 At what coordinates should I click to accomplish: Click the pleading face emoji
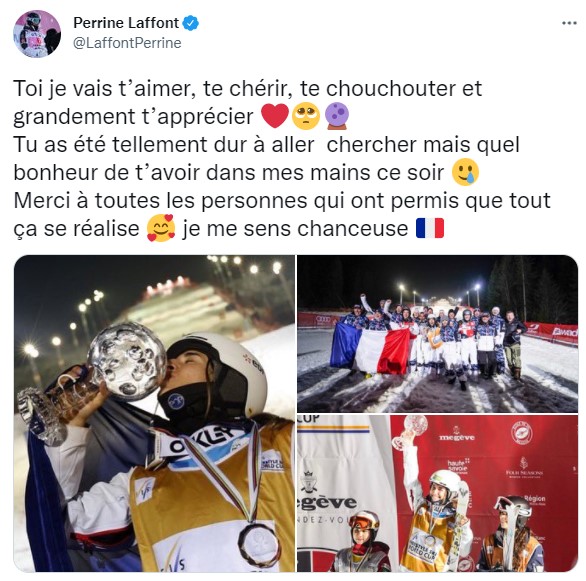click(x=306, y=115)
